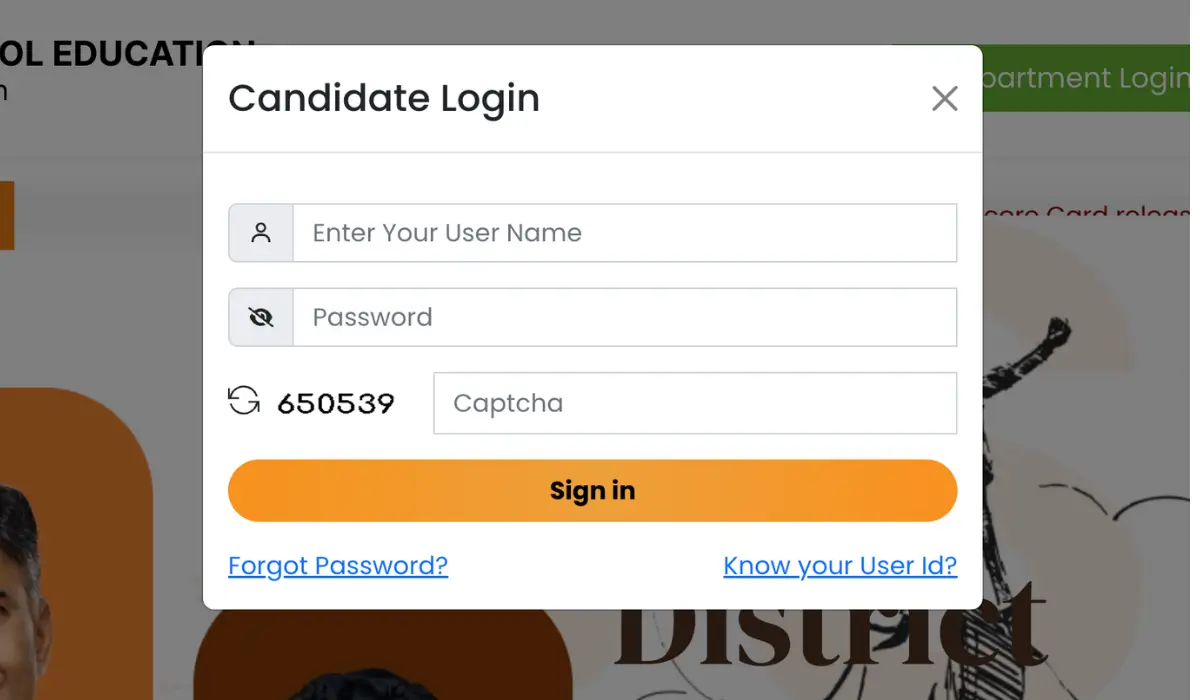Refresh the captcha code
Viewport: 1200px width, 700px height.
tap(244, 401)
